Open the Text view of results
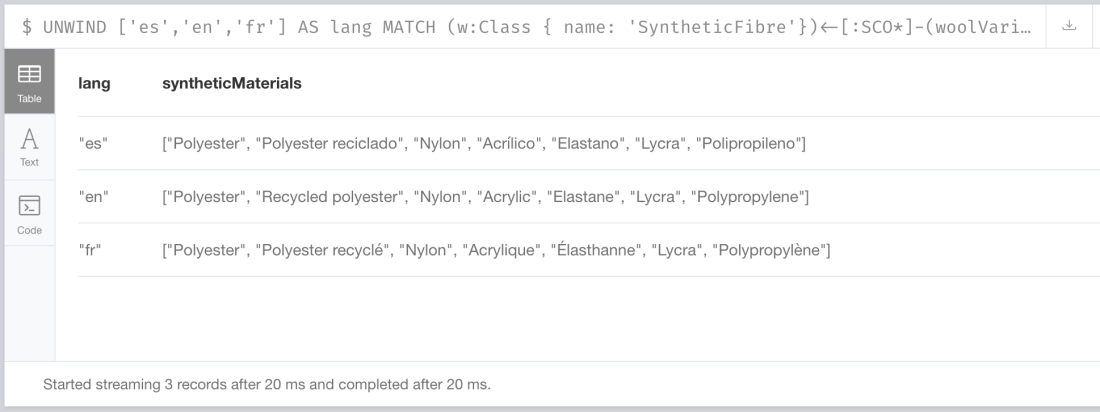The height and width of the screenshot is (412, 1100). [29, 146]
